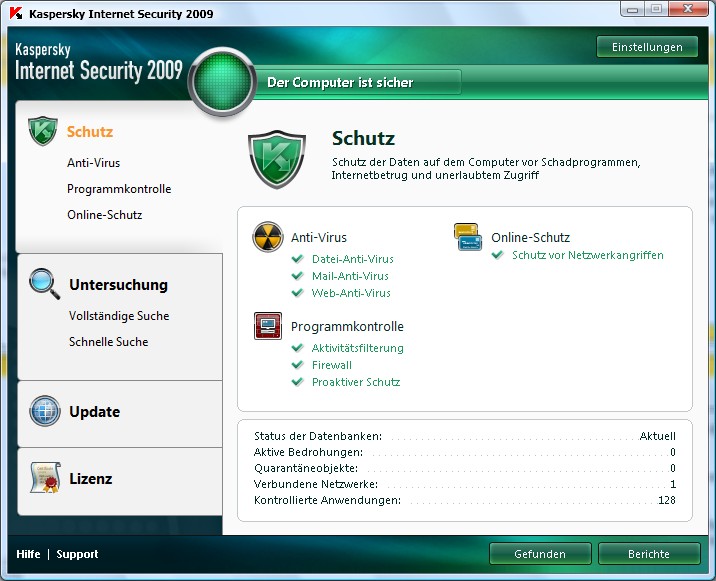
Task: Click checkmark beside Schutz vor Netzwerkangriffen
Action: [x=498, y=255]
